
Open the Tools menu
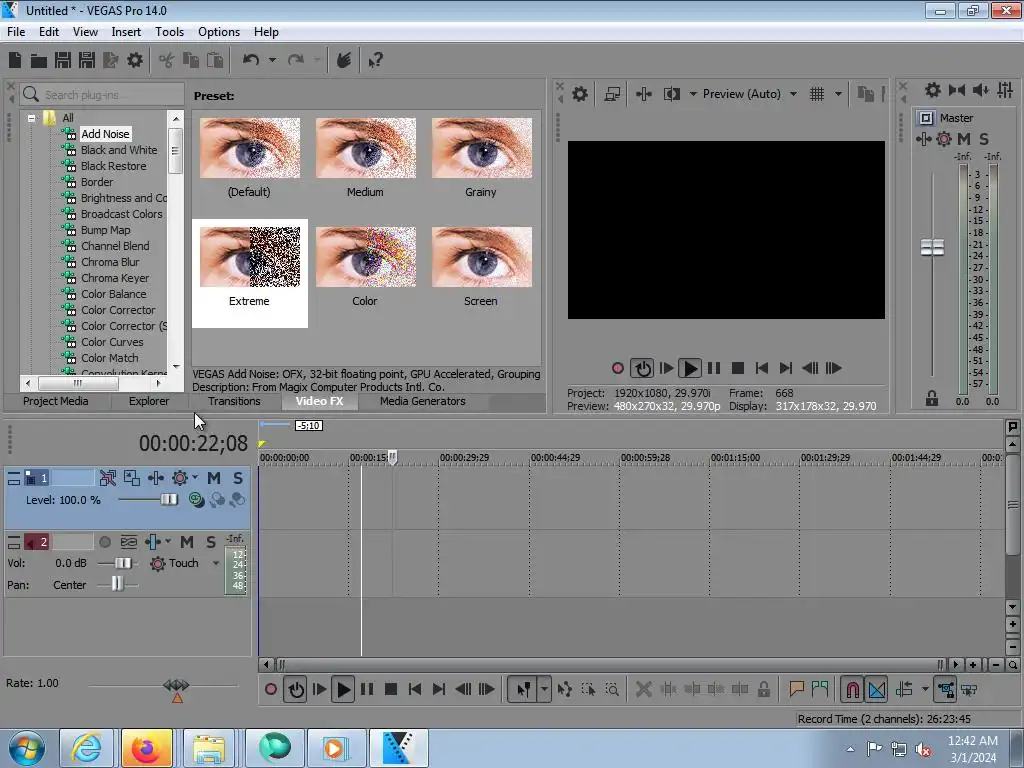(x=169, y=32)
